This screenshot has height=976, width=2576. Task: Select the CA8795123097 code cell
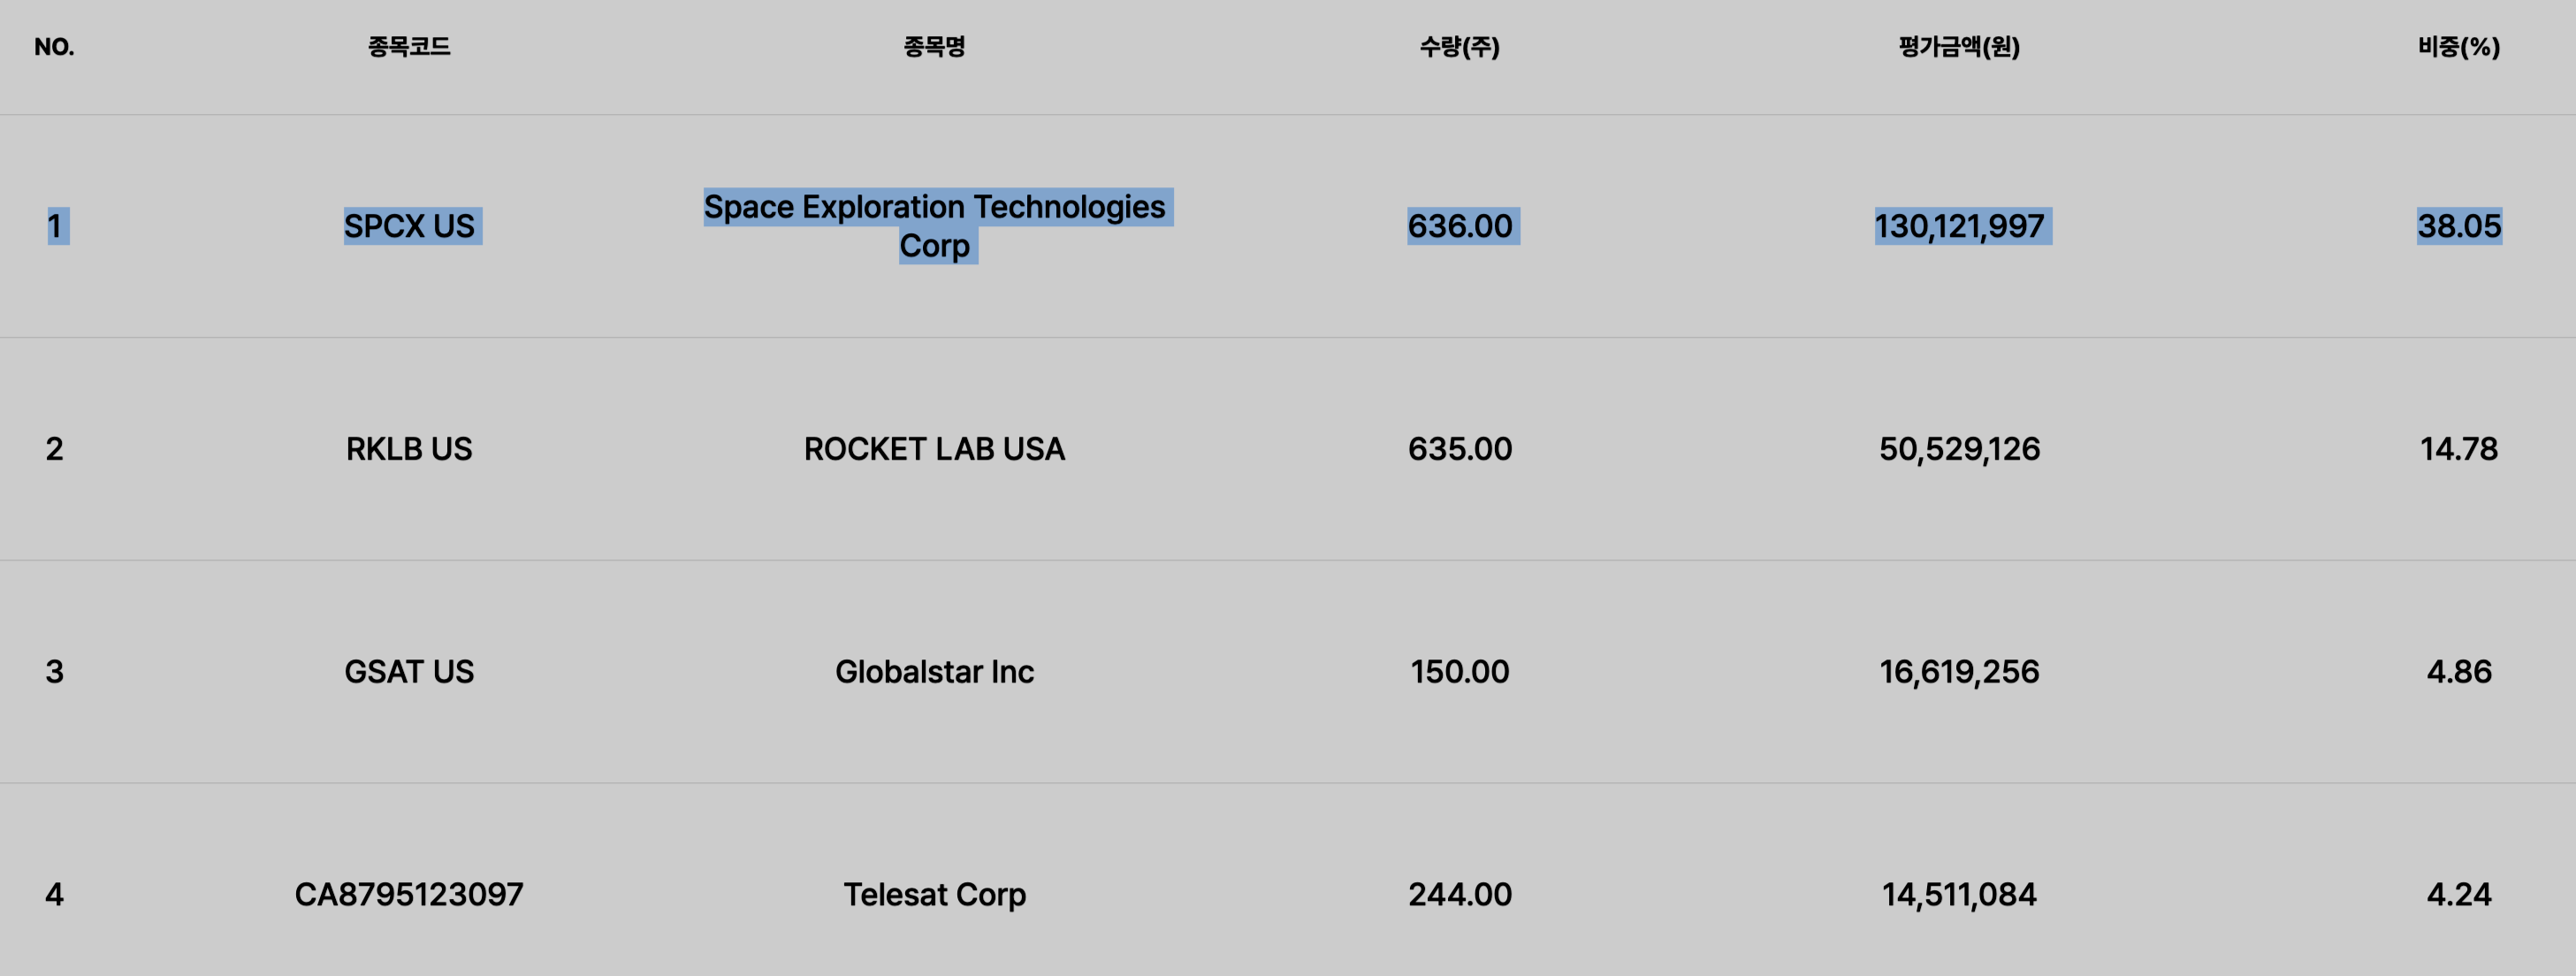coord(409,895)
